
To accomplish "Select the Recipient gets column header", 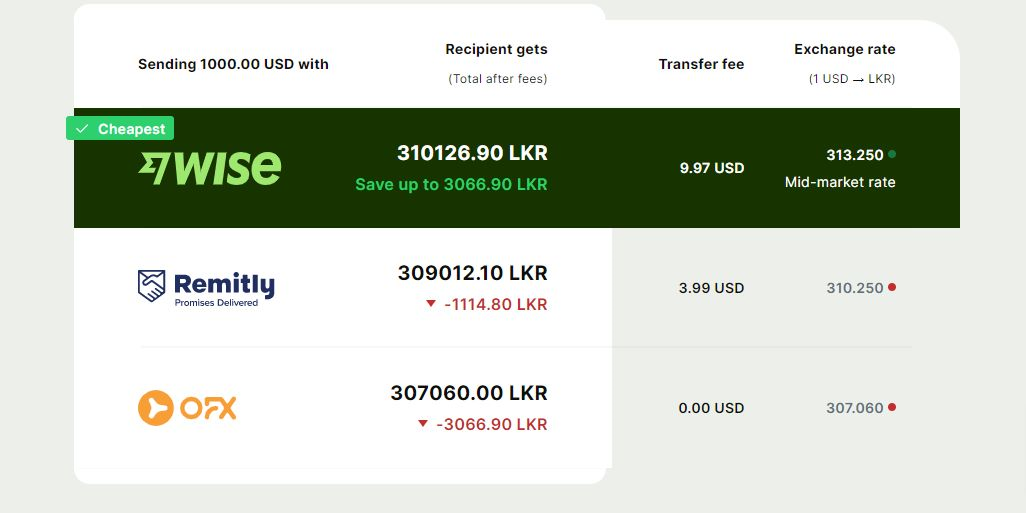I will [497, 49].
